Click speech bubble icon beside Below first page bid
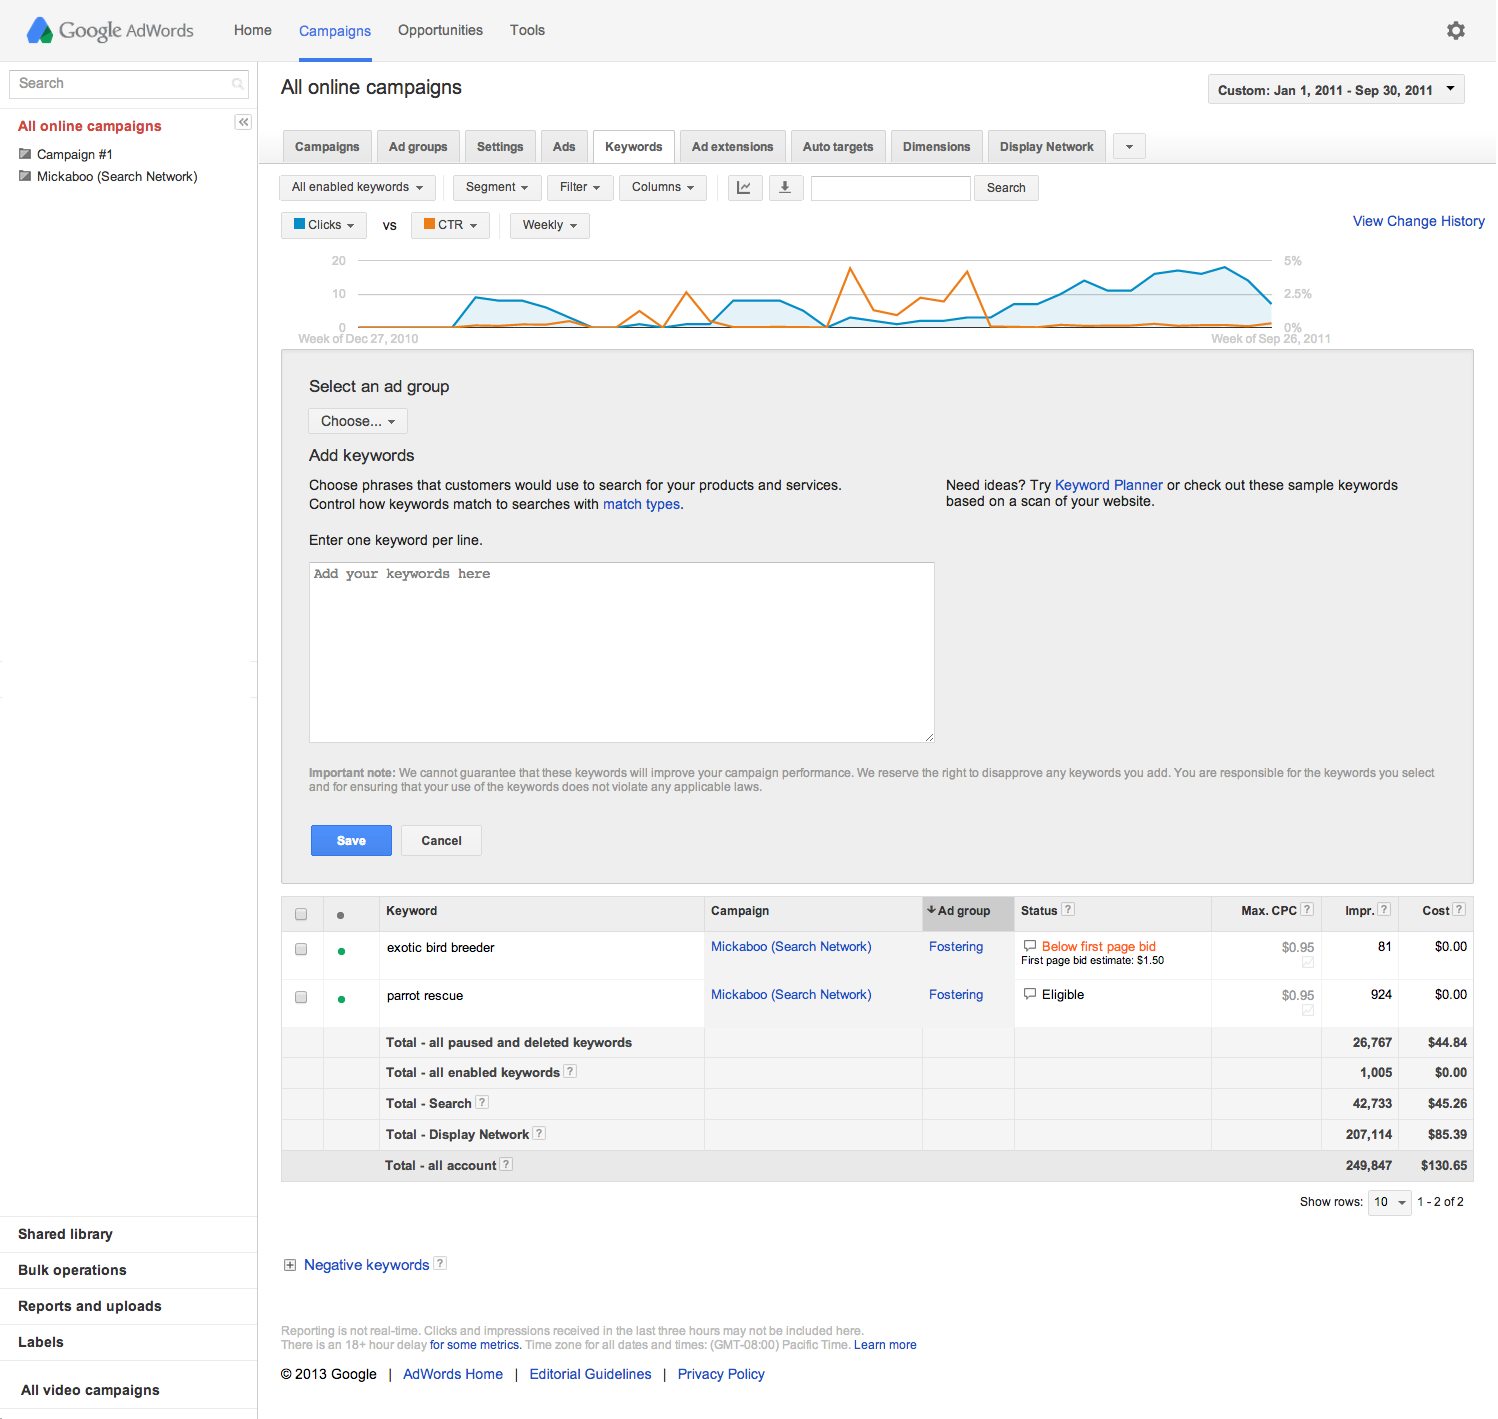Viewport: 1498px width, 1419px height. 1030,946
